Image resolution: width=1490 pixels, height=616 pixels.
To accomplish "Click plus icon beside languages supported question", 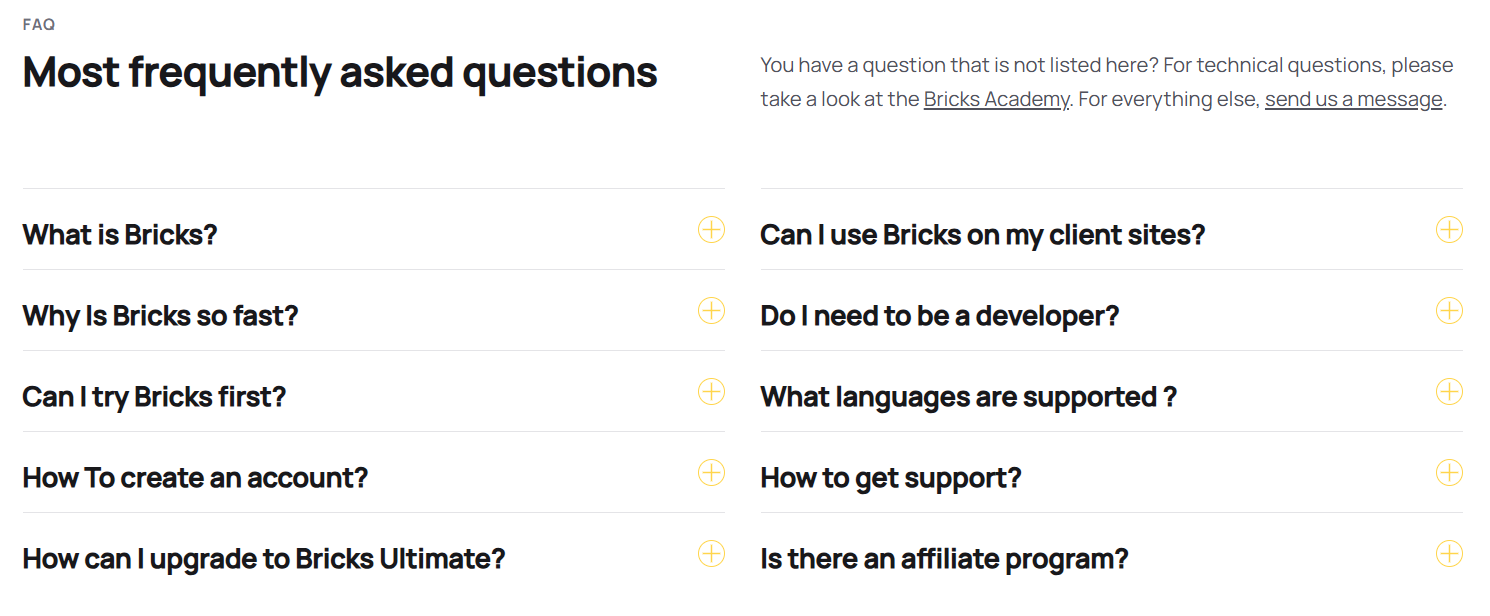I will [x=1449, y=392].
